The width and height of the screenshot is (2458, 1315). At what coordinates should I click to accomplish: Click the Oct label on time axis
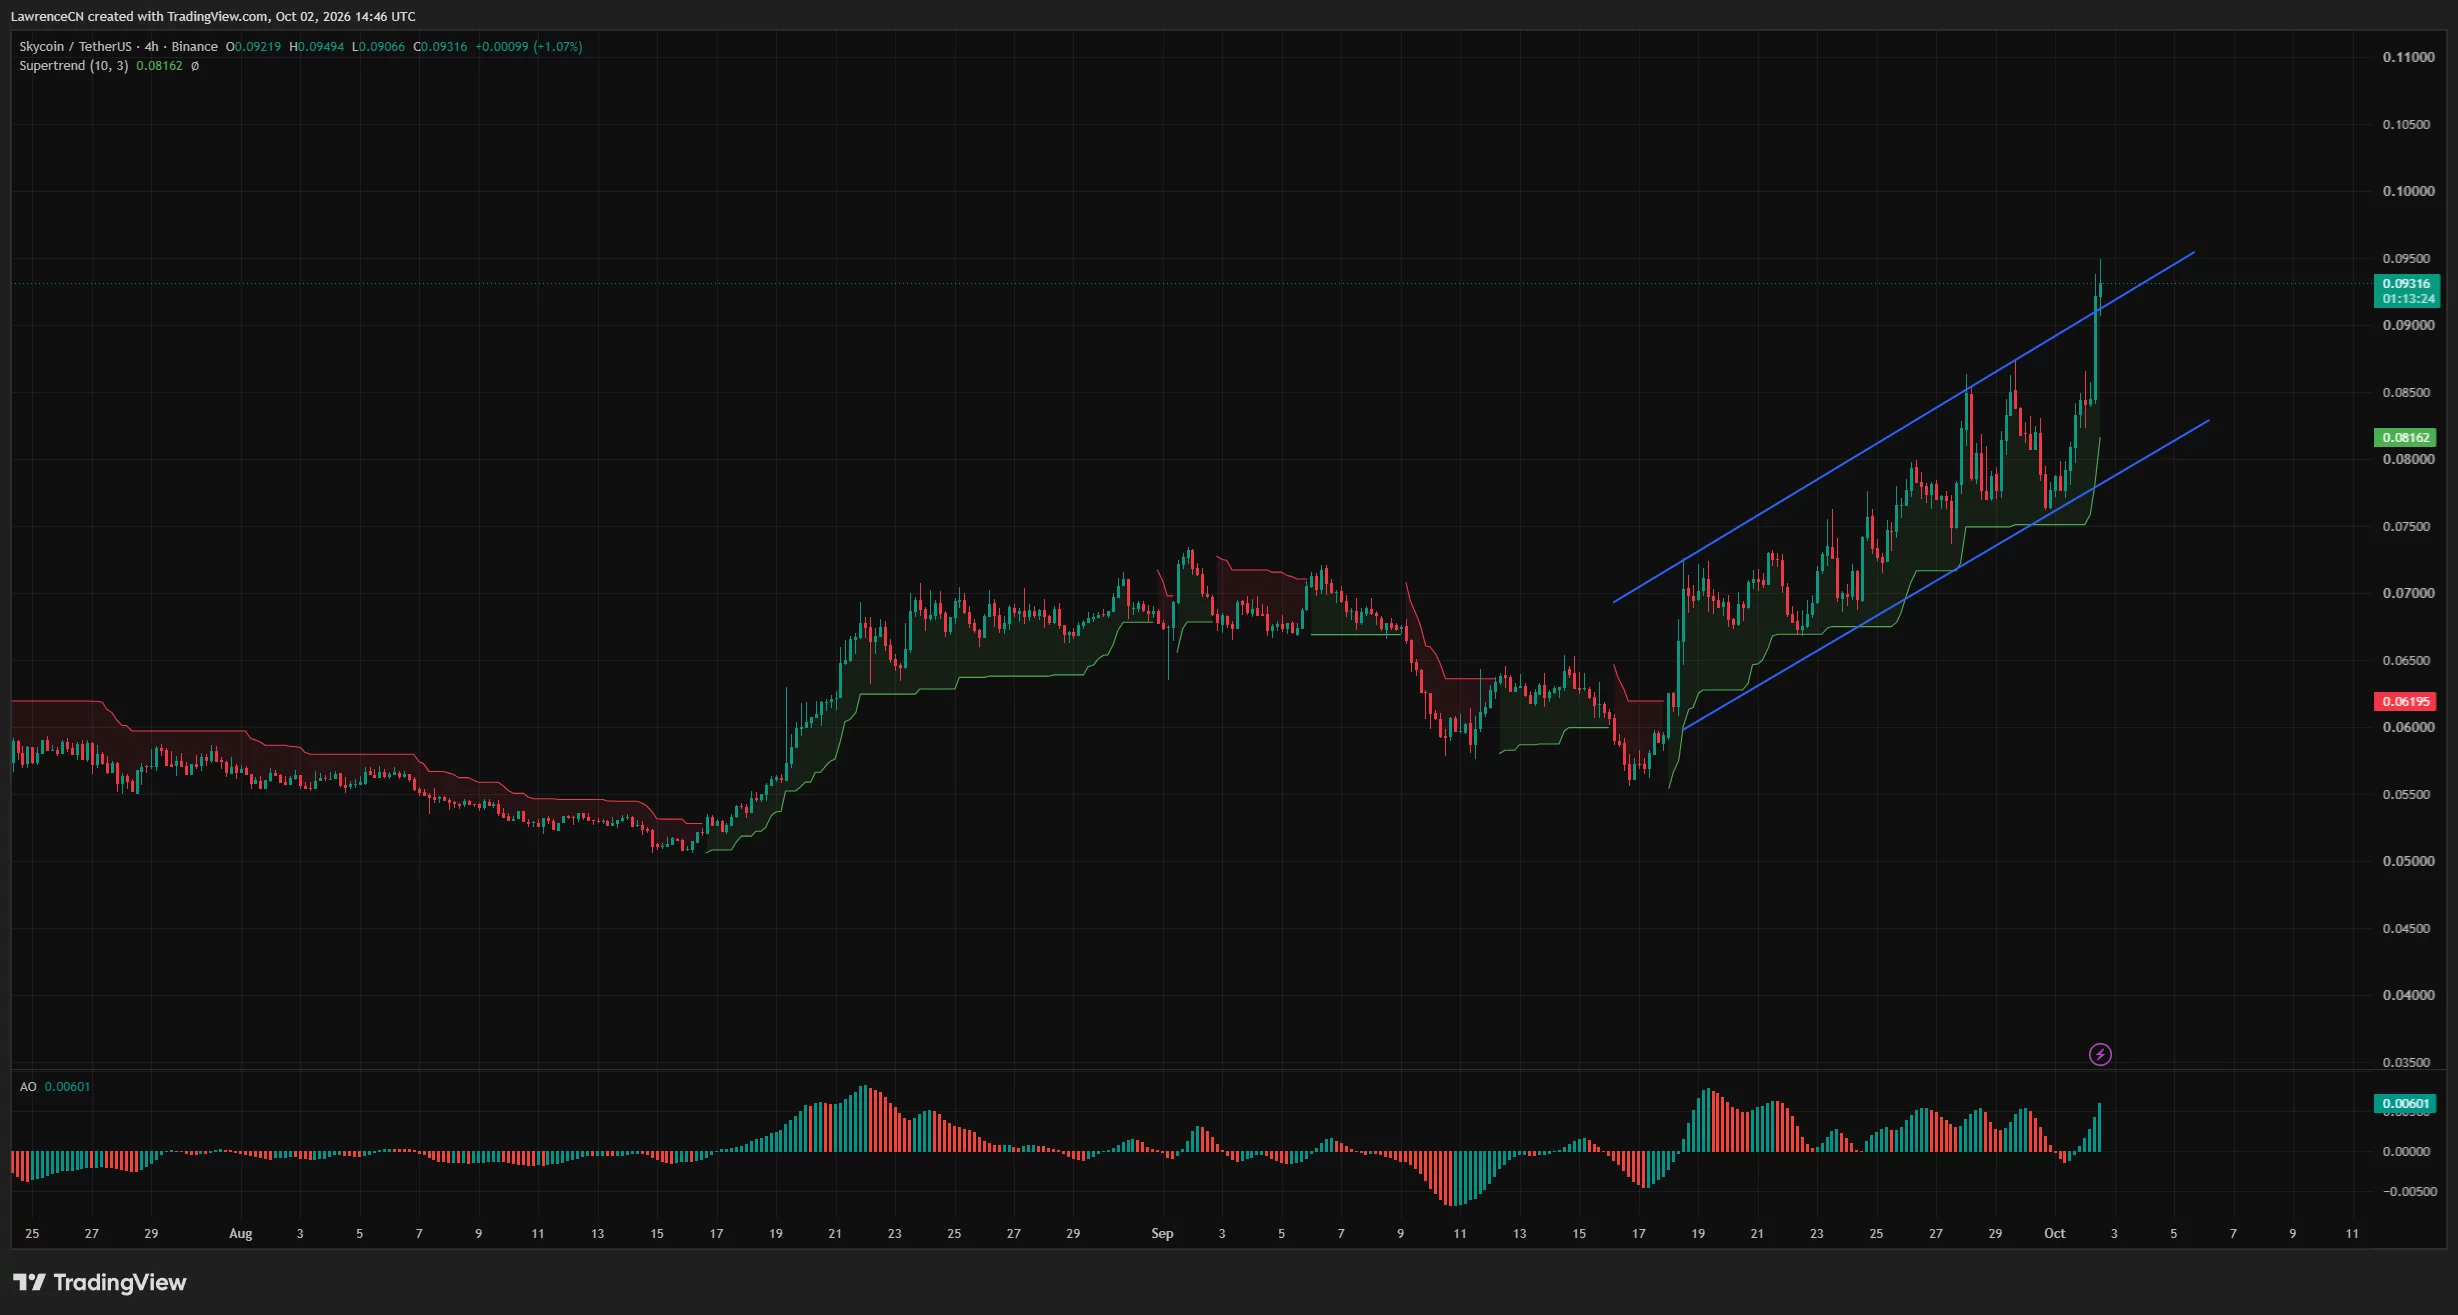point(2054,1233)
